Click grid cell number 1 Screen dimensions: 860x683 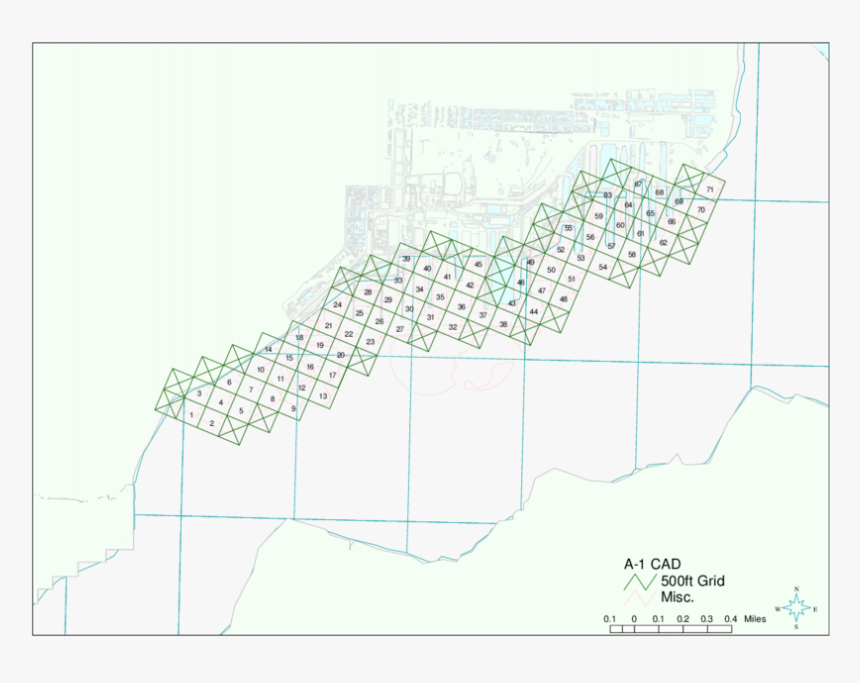(x=191, y=415)
